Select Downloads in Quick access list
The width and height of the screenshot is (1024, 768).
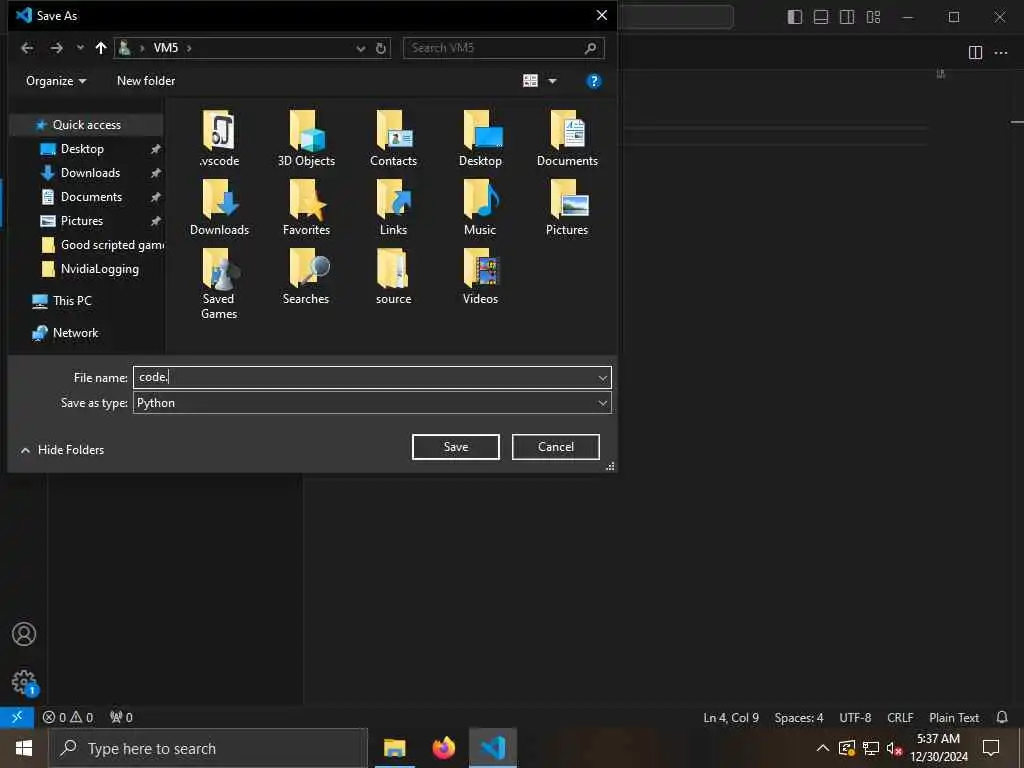(88, 173)
